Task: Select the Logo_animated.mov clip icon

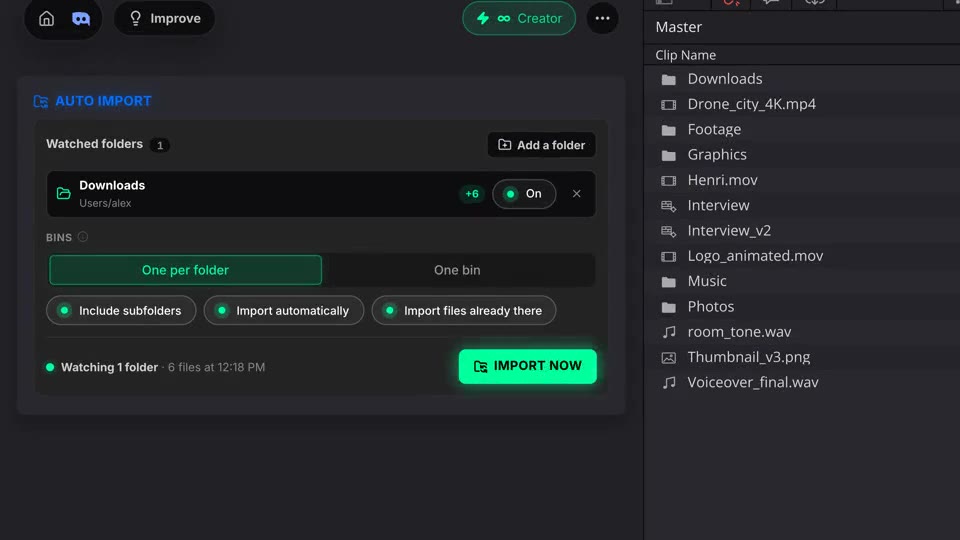Action: pos(669,257)
